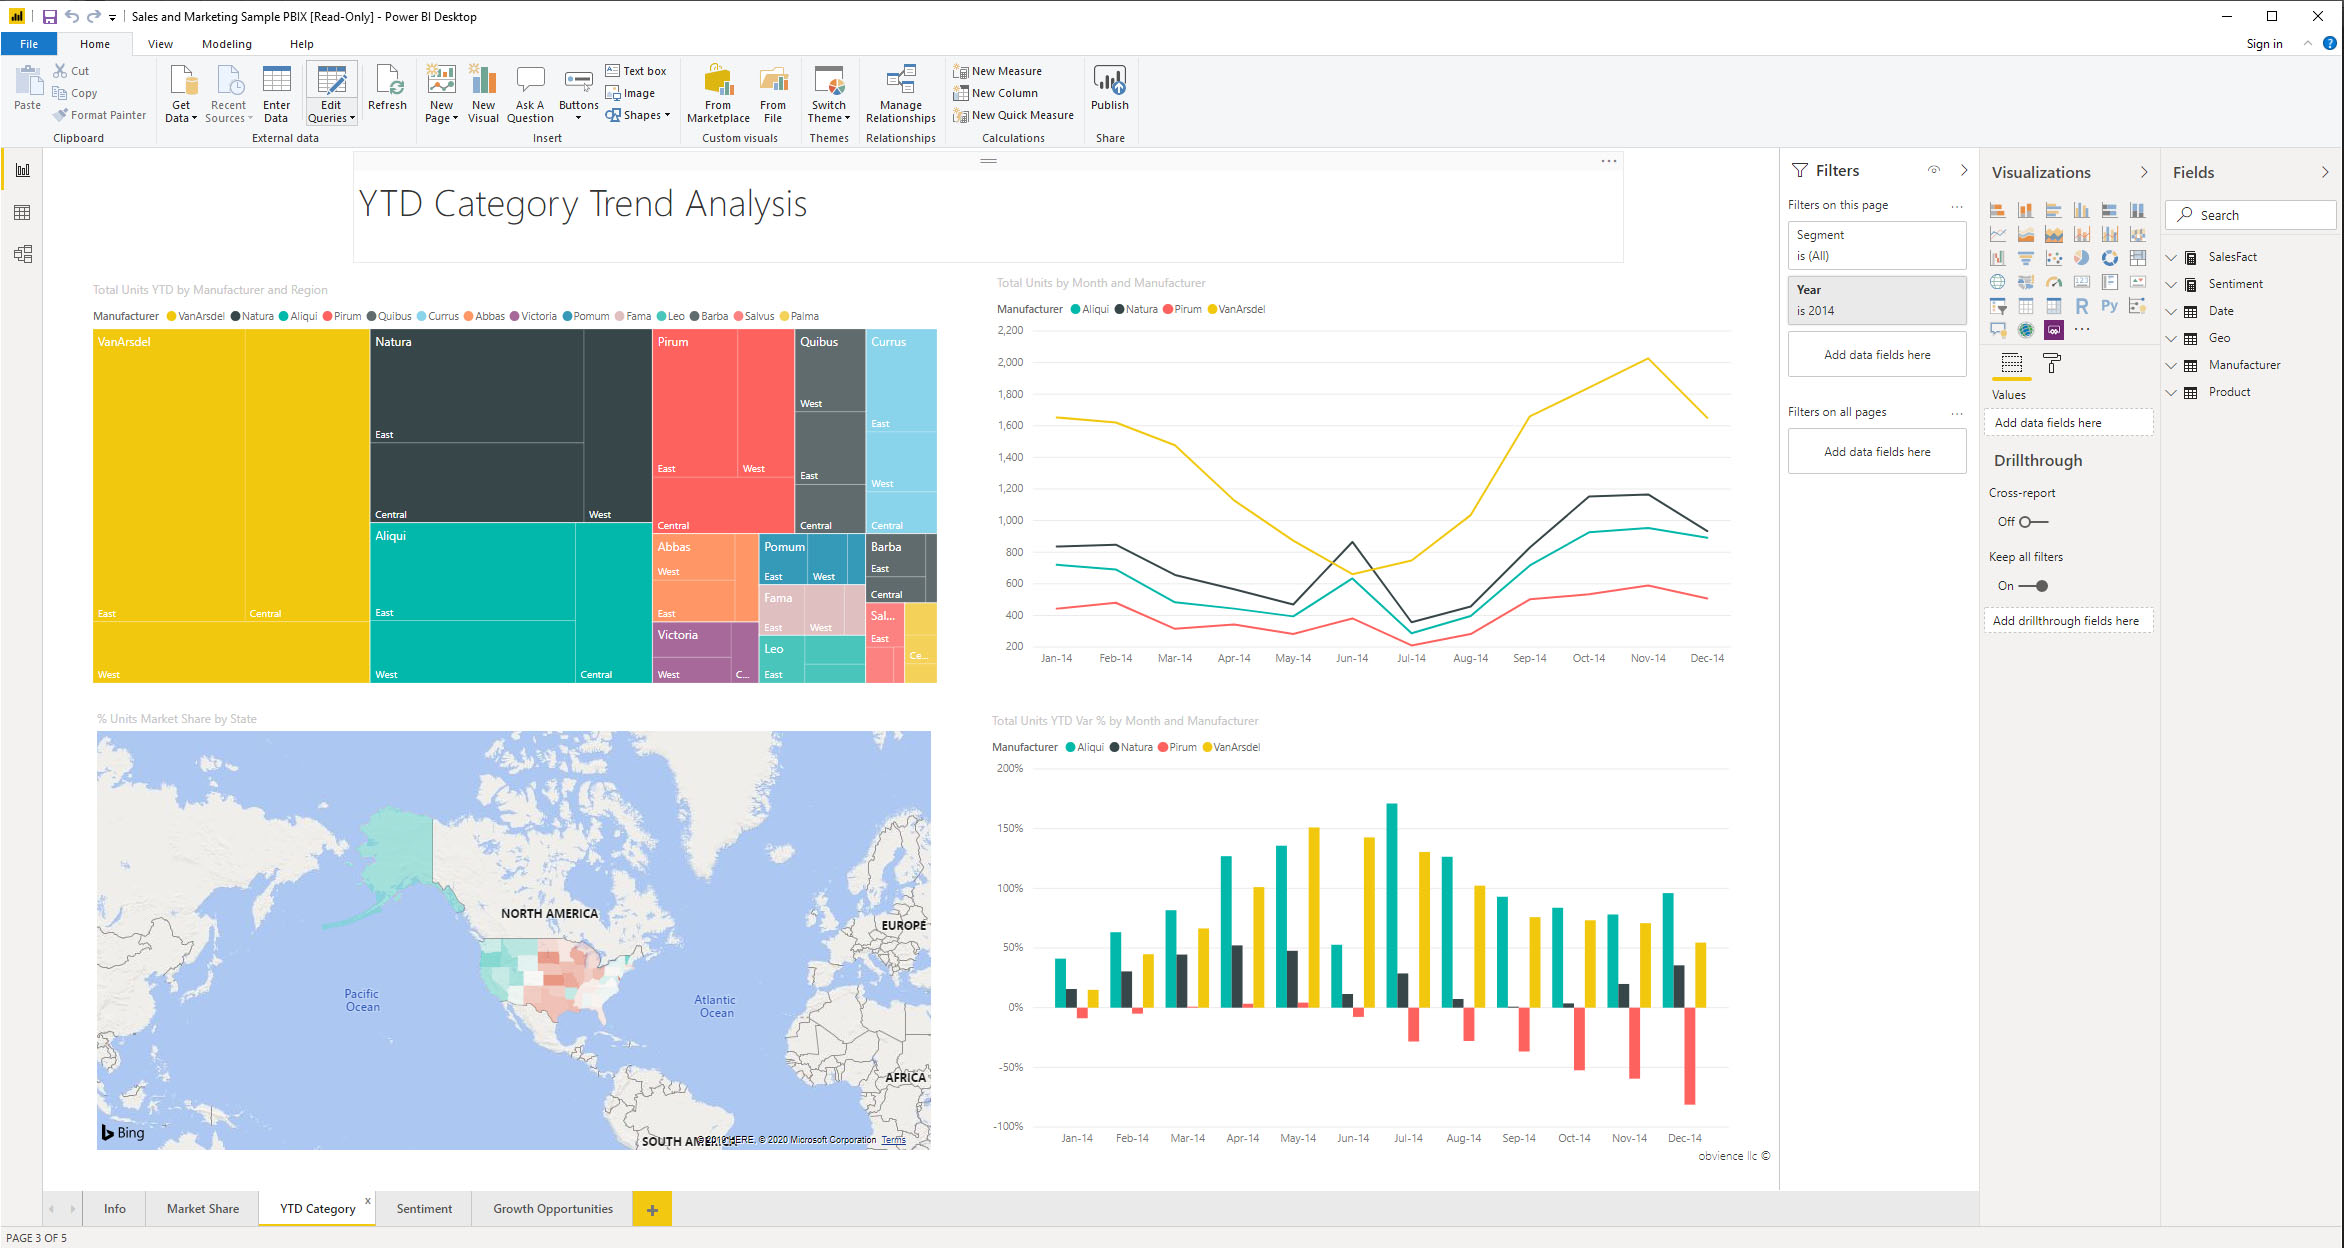Turn on the Cross-report toggle
The height and width of the screenshot is (1248, 2344).
tap(2033, 522)
